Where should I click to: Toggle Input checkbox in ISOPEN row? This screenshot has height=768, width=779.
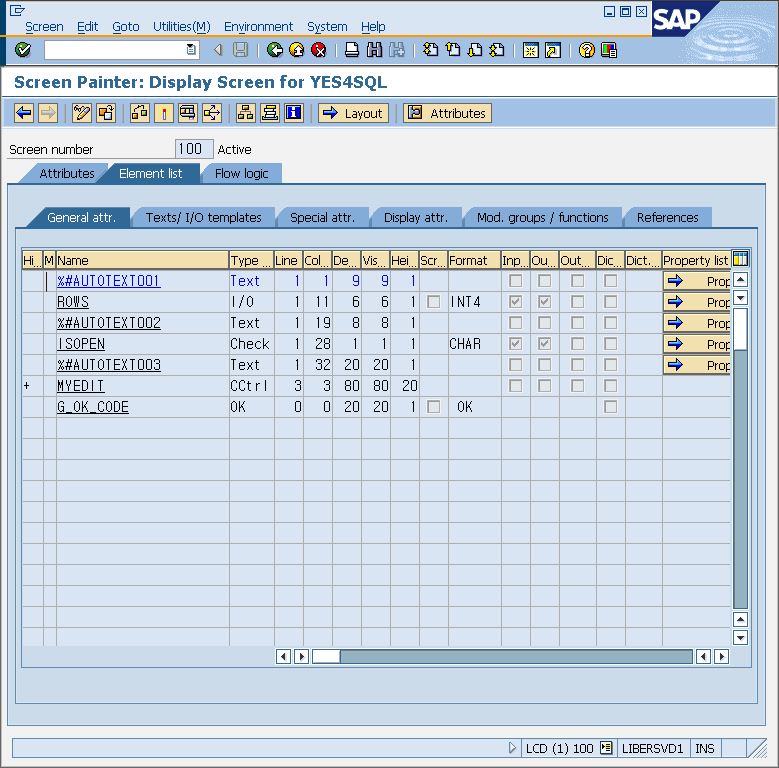(515, 344)
